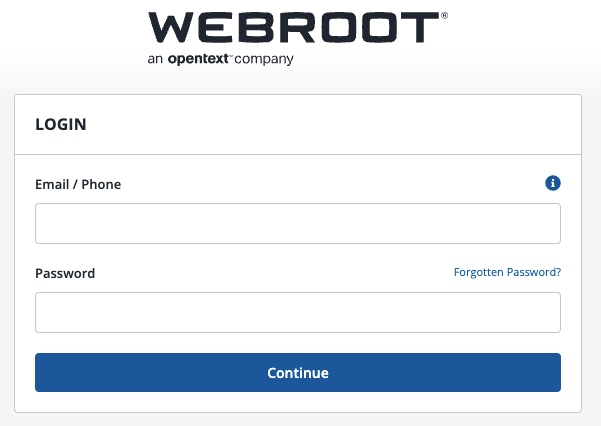601x426 pixels.
Task: Place cursor in the password text box
Action: 298,313
